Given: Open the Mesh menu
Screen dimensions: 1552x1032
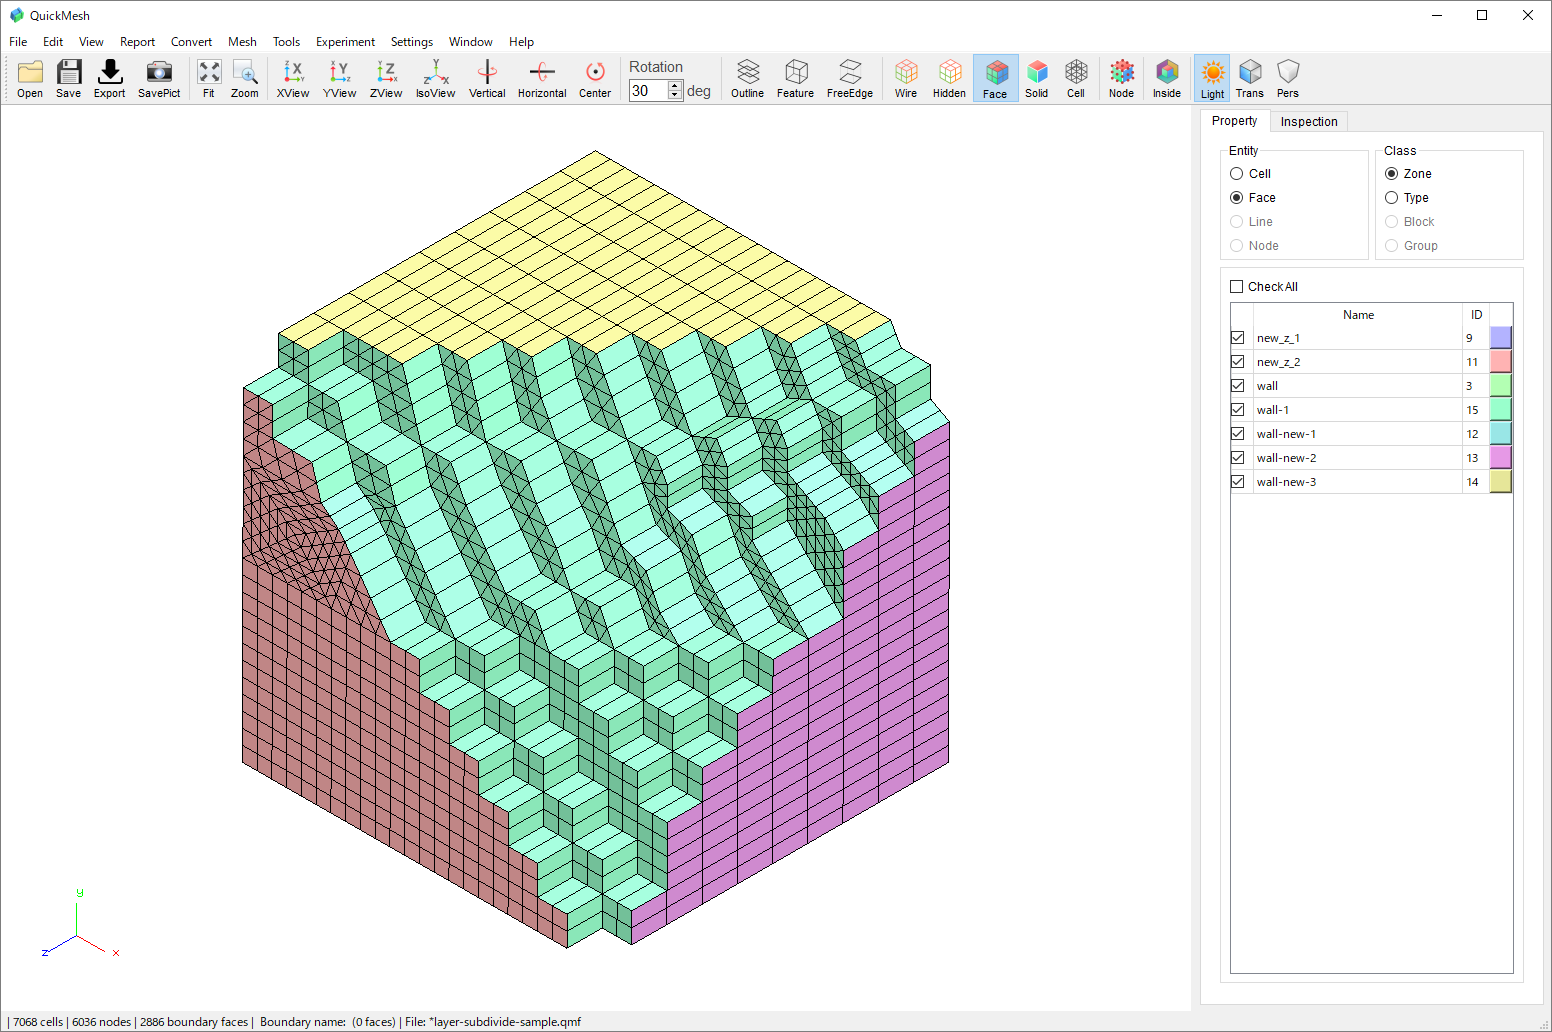Looking at the screenshot, I should point(242,42).
